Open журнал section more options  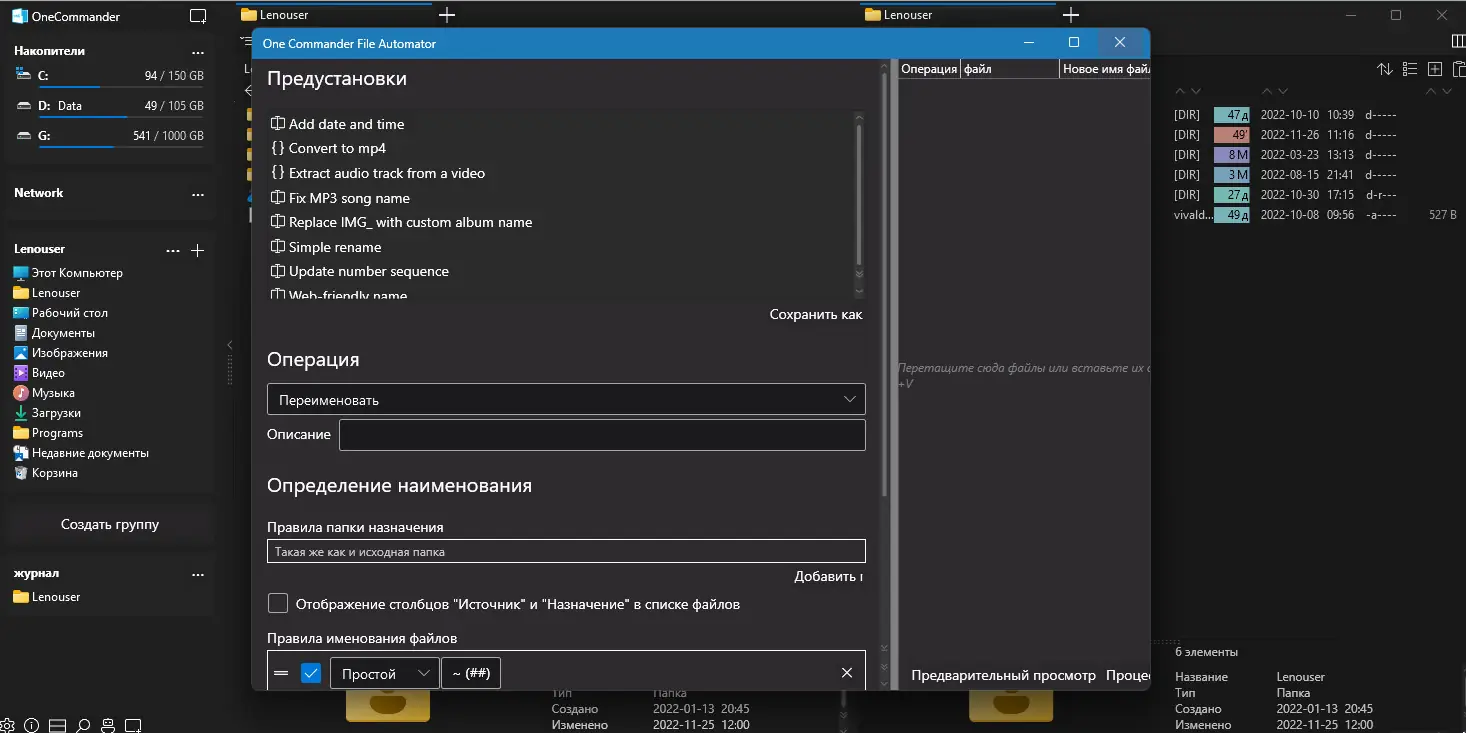198,575
